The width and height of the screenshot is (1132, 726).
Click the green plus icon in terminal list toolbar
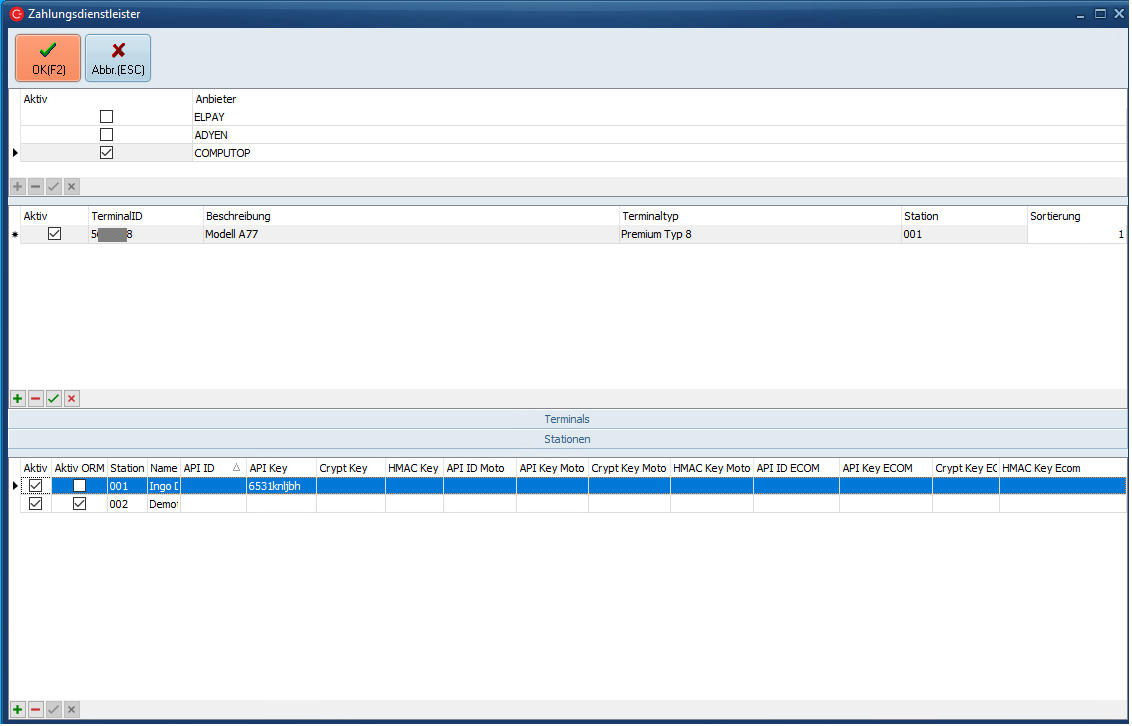(17, 398)
